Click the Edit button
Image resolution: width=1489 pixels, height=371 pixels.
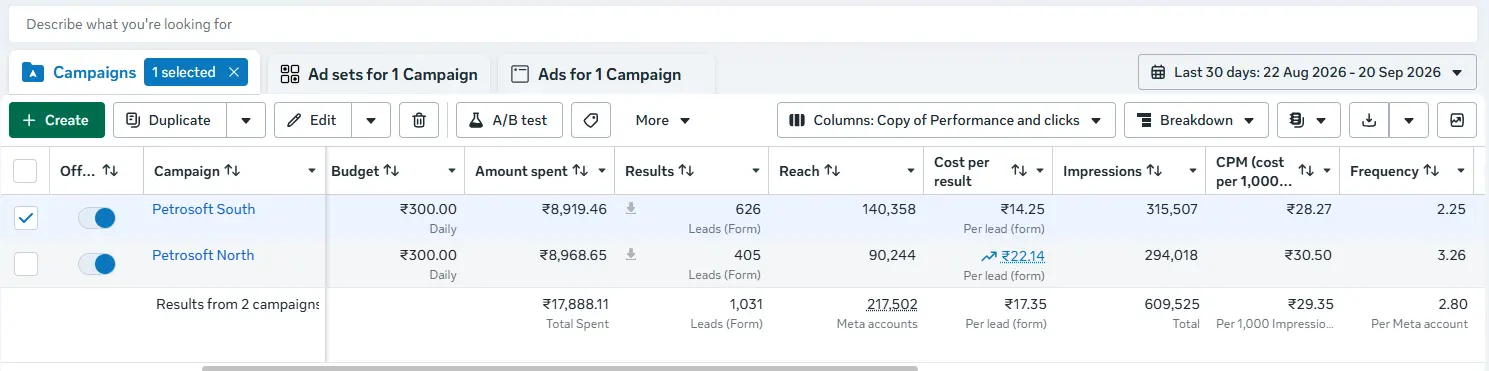point(312,120)
